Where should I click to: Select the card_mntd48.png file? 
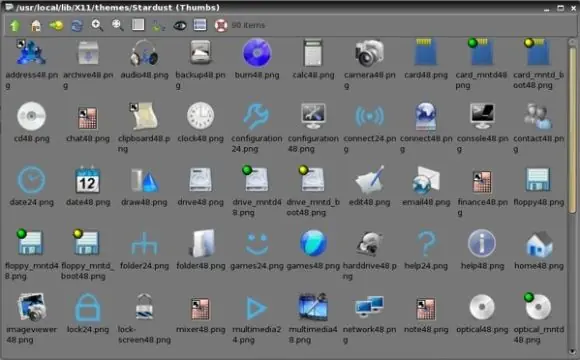(x=481, y=52)
